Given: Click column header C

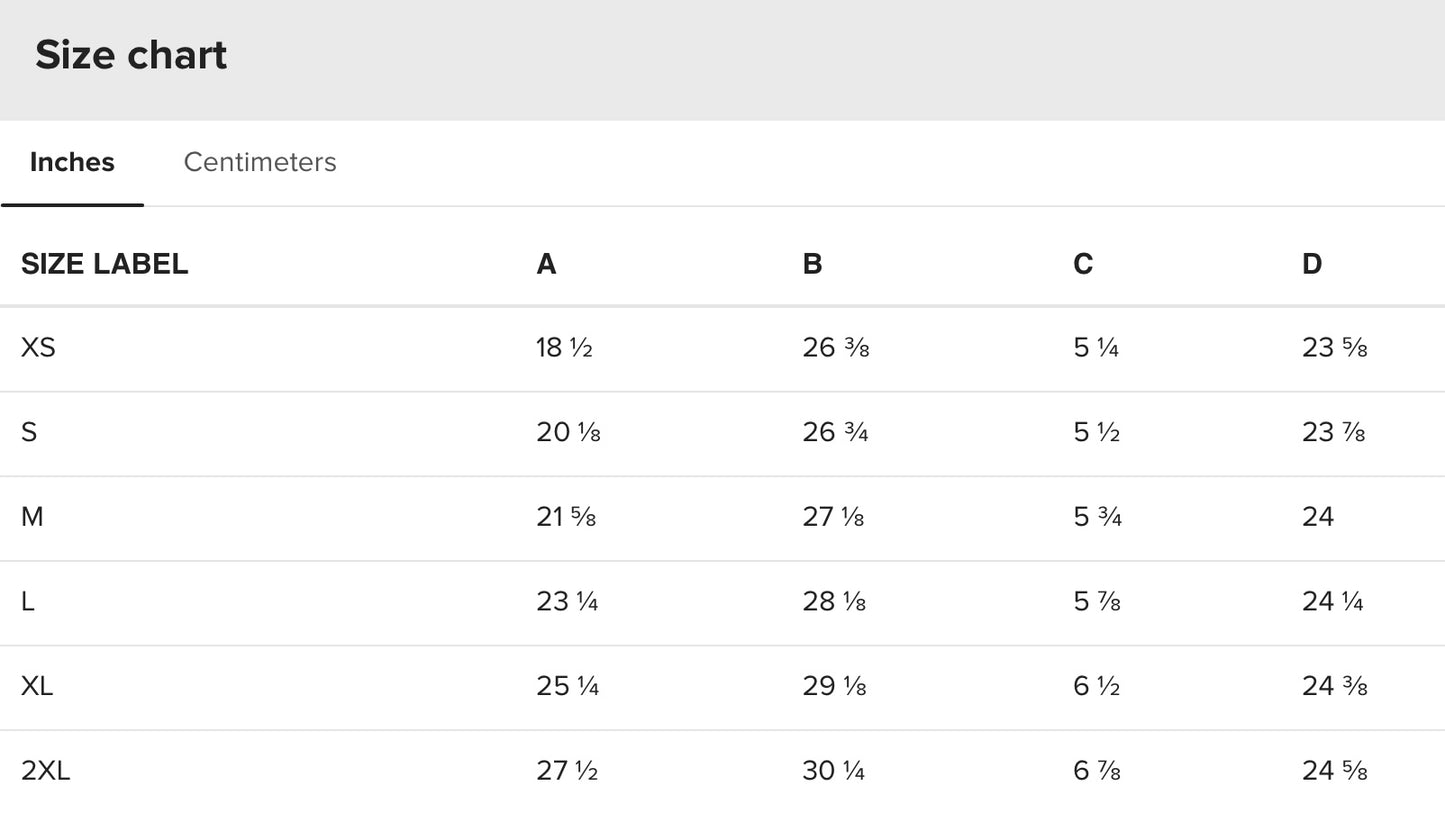Looking at the screenshot, I should [1083, 264].
